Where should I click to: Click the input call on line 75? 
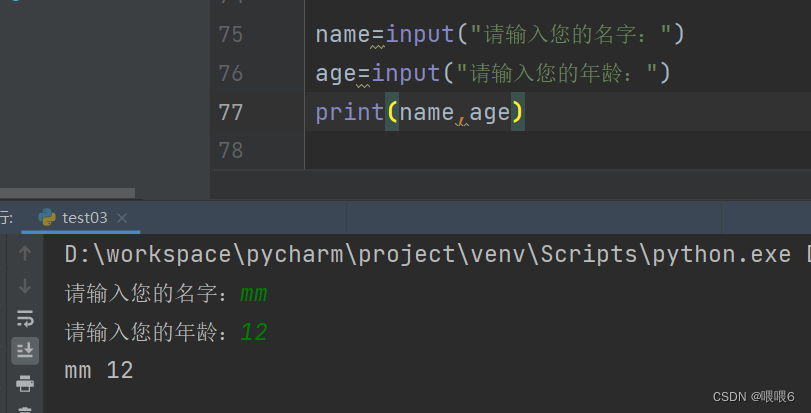click(x=420, y=35)
